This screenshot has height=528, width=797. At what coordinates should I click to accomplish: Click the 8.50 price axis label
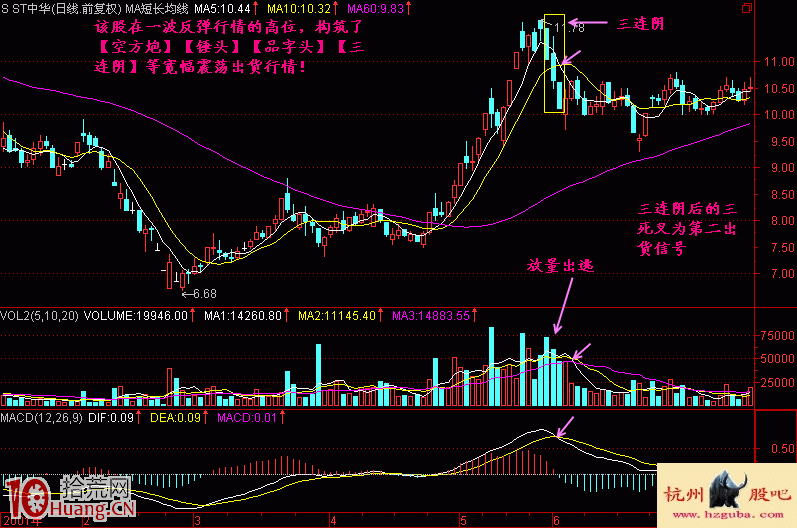782,194
